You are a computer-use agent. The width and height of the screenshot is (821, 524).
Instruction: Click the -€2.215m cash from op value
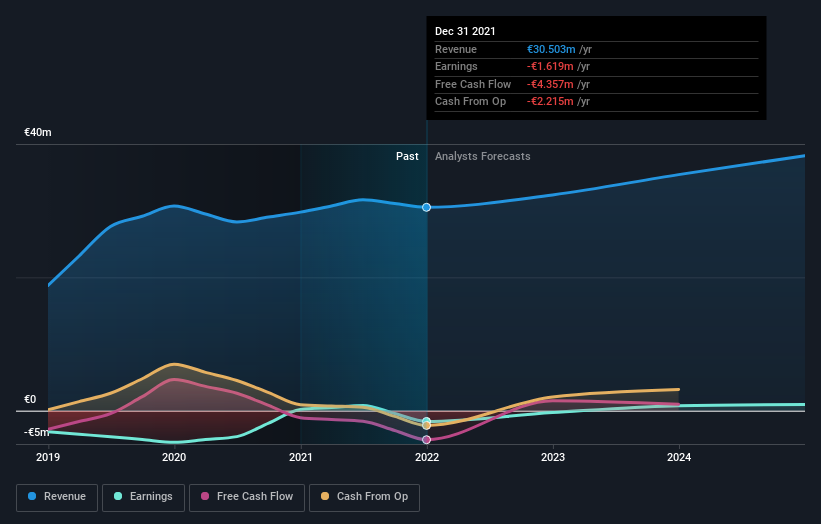(x=550, y=102)
